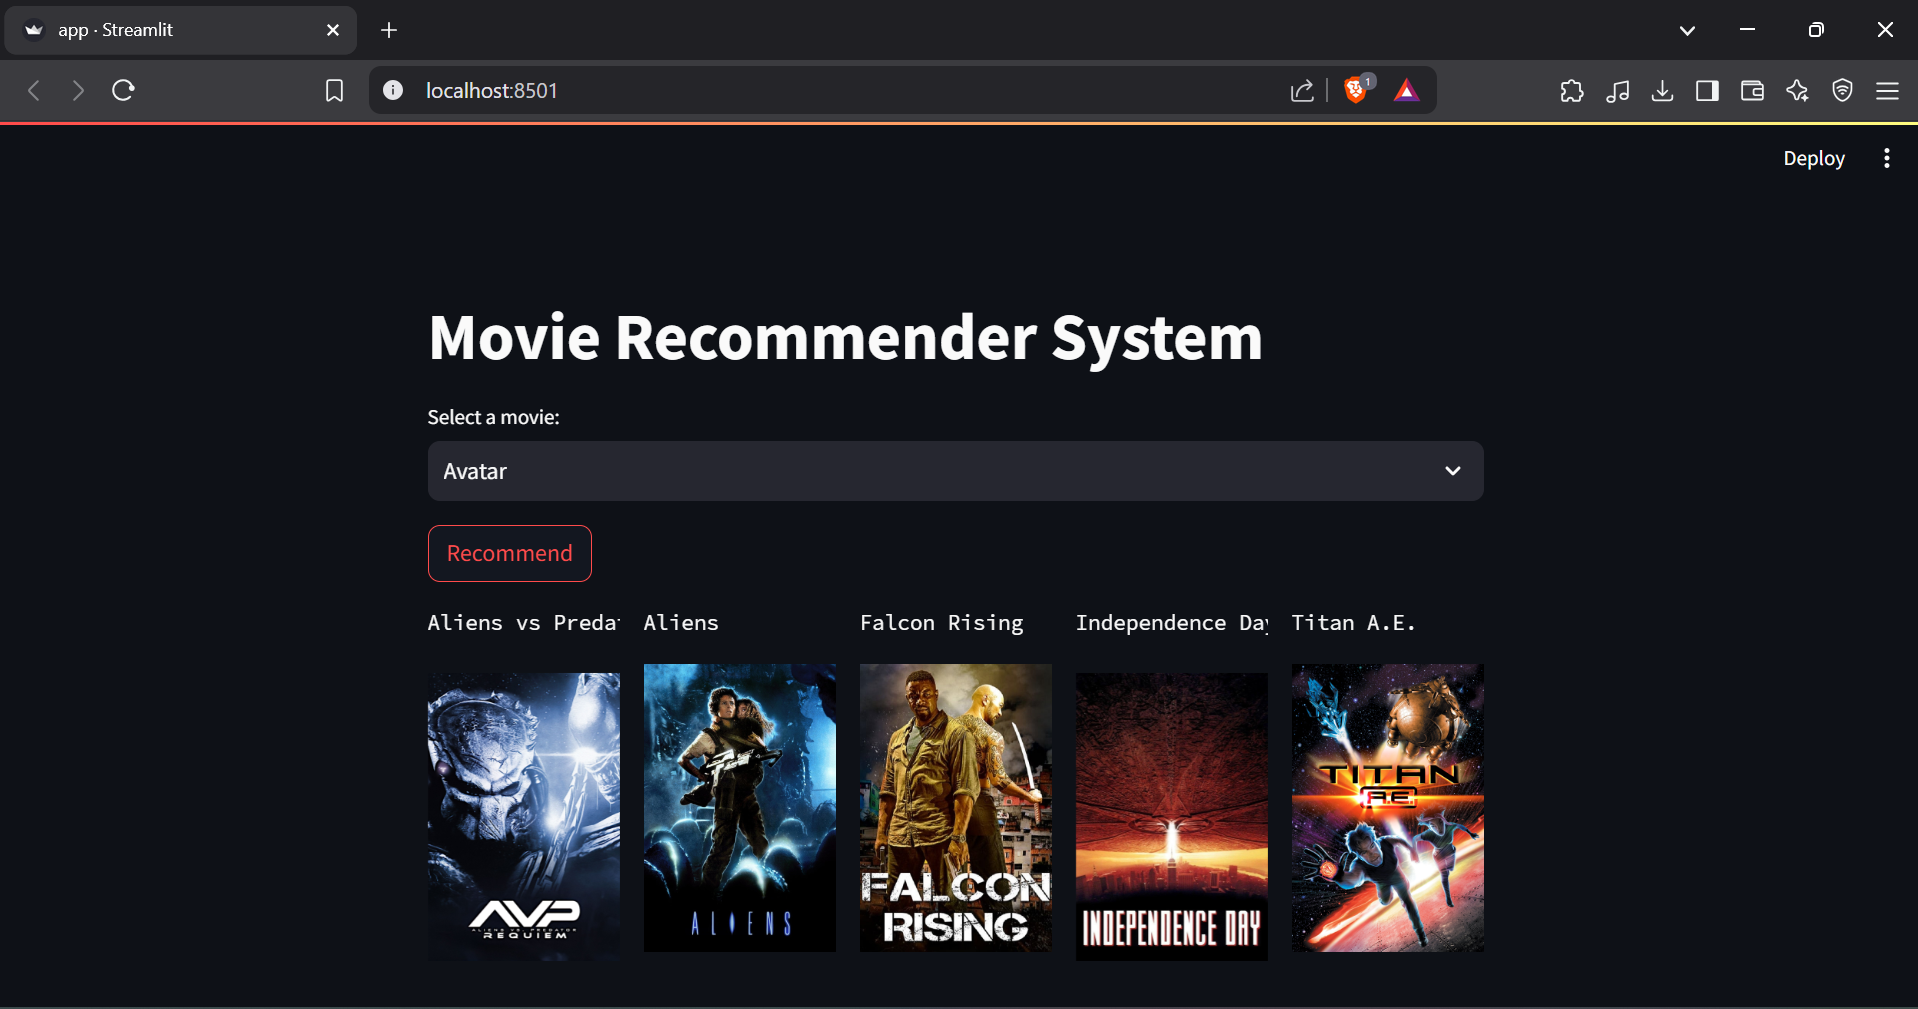Click the Recommend button
The width and height of the screenshot is (1918, 1009).
coord(509,553)
